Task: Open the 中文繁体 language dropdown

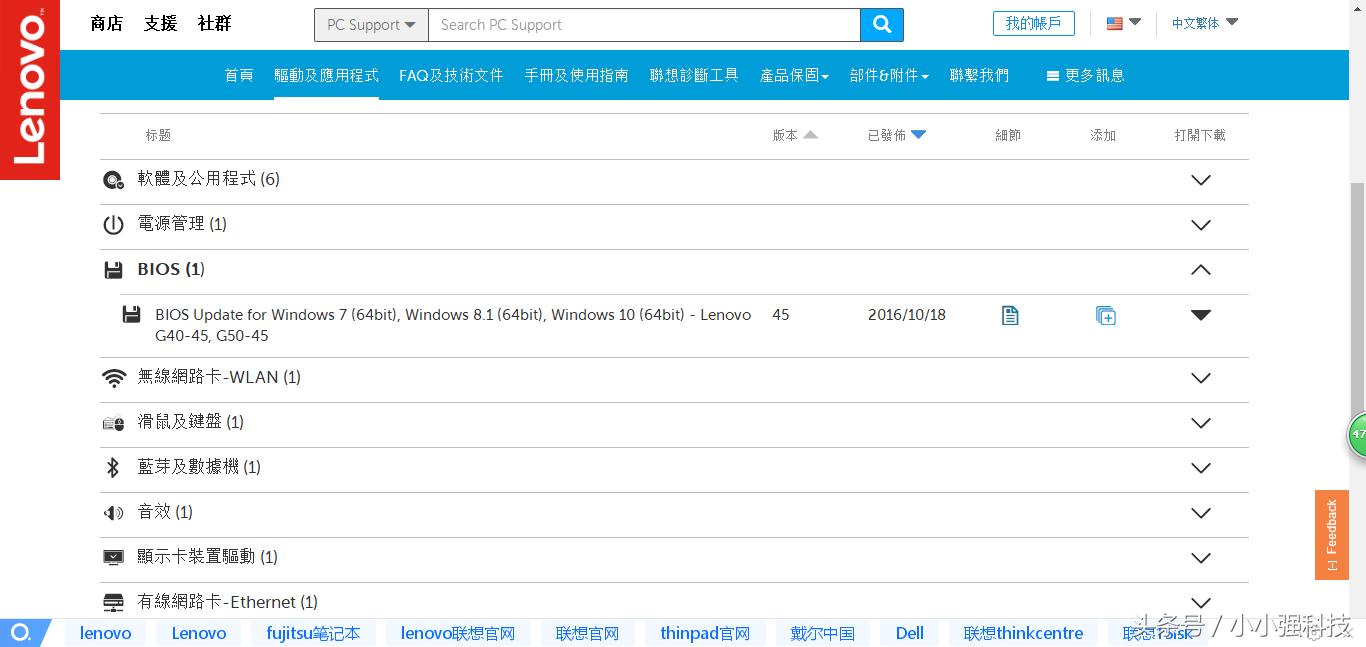Action: point(1203,21)
